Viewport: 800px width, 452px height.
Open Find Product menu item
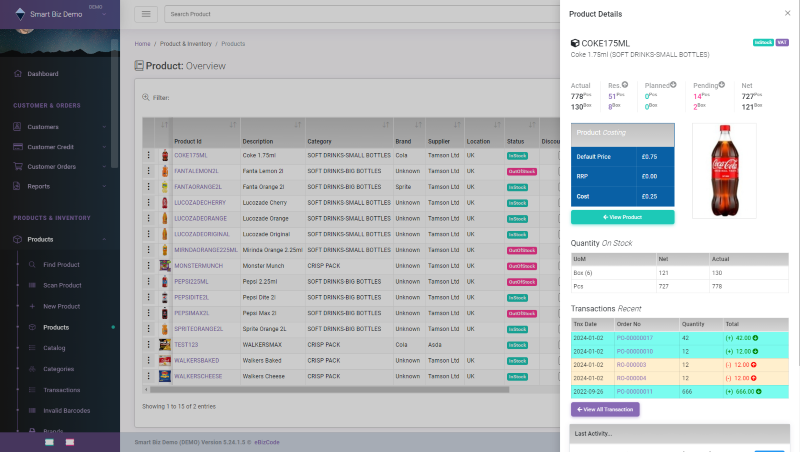[x=61, y=265]
